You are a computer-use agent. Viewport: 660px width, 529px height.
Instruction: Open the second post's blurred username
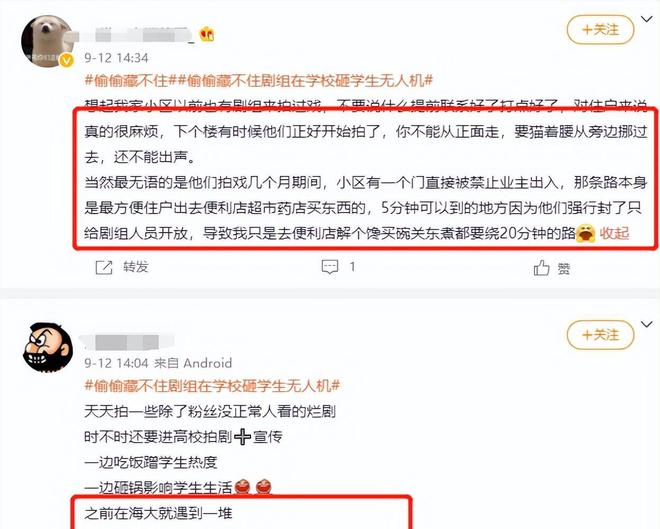126,342
